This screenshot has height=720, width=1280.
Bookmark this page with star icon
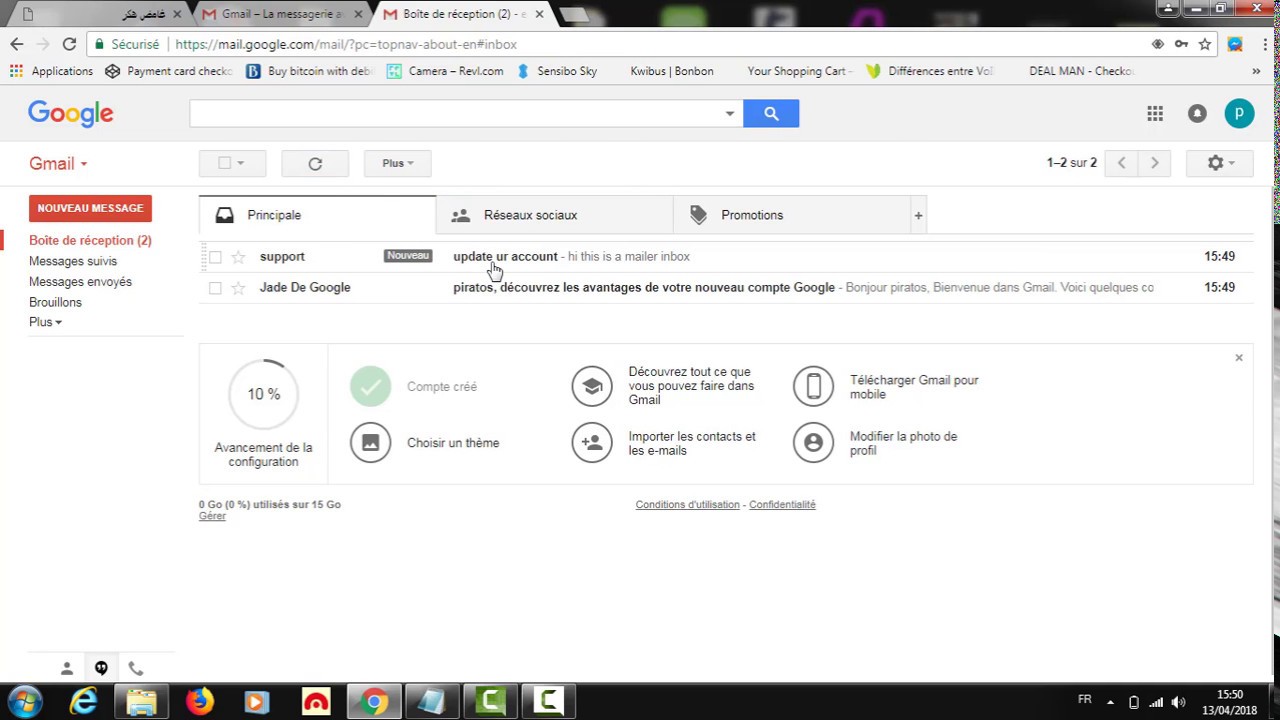tap(1205, 44)
